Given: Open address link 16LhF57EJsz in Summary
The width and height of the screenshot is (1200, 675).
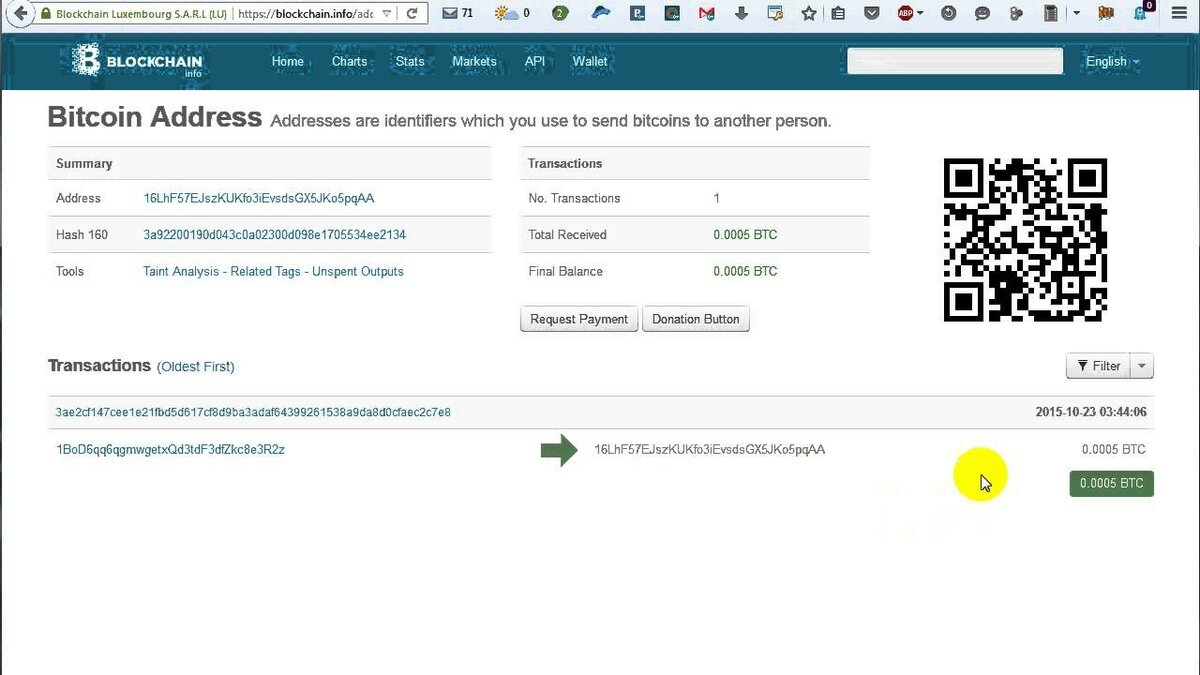Looking at the screenshot, I should click(259, 199).
